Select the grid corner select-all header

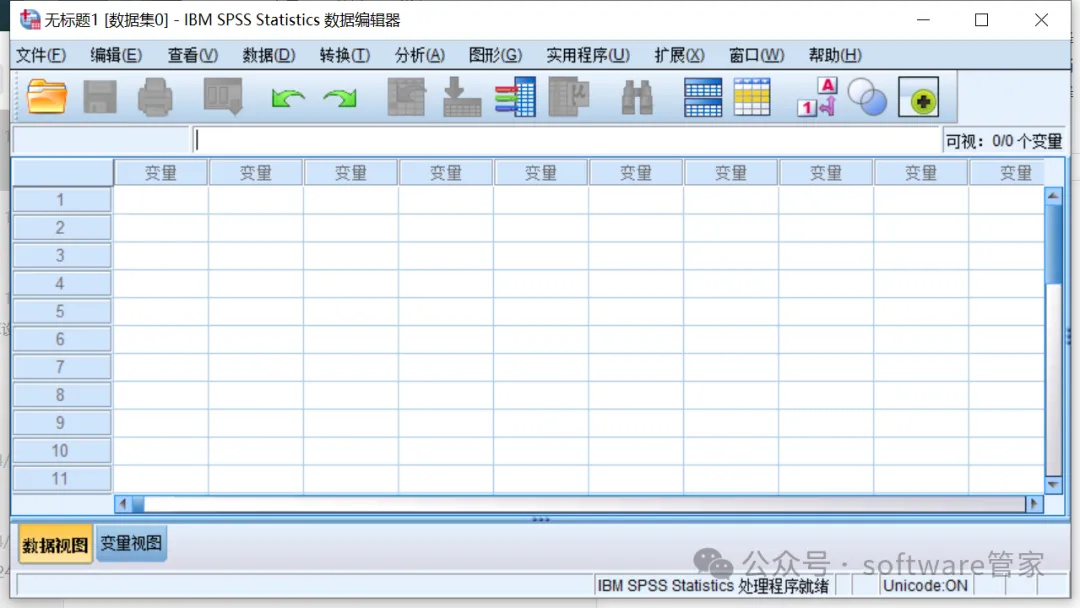click(x=63, y=173)
